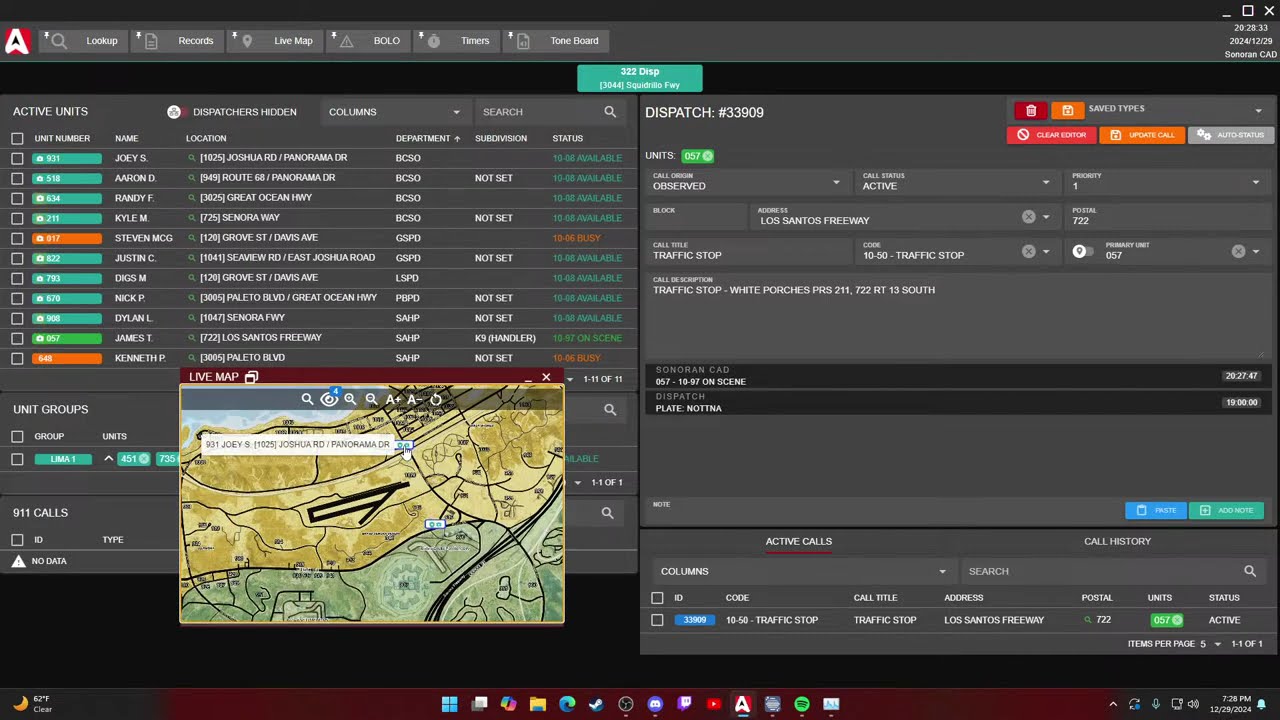Check the box for unit 057 James T.
Image resolution: width=1280 pixels, height=720 pixels.
pyautogui.click(x=17, y=338)
